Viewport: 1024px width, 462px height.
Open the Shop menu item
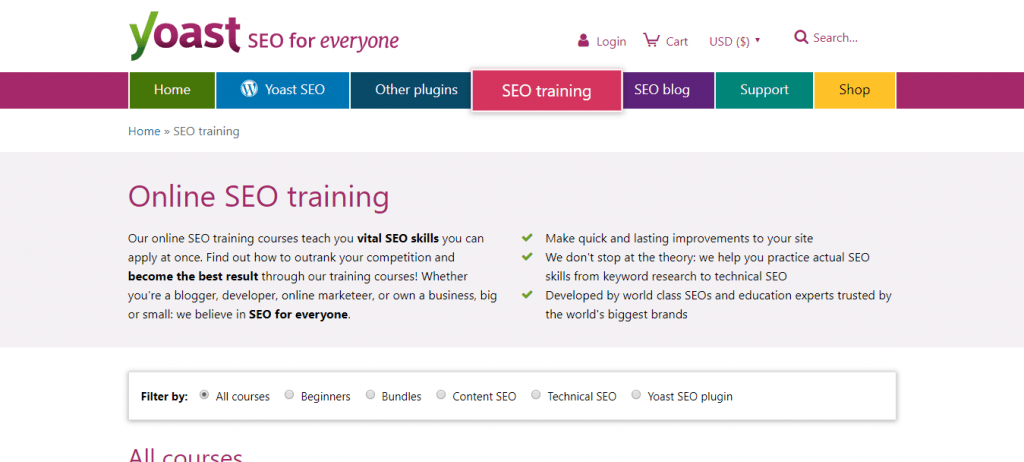point(854,90)
